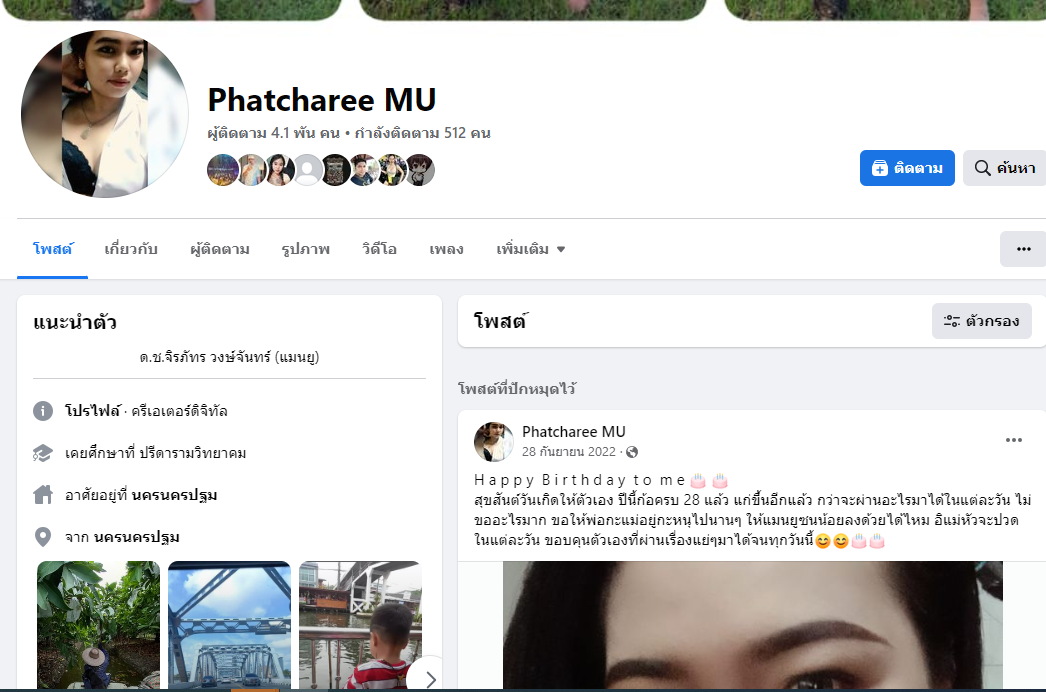Open the steel bridge photo thumbnail
The width and height of the screenshot is (1046, 692).
(x=229, y=625)
